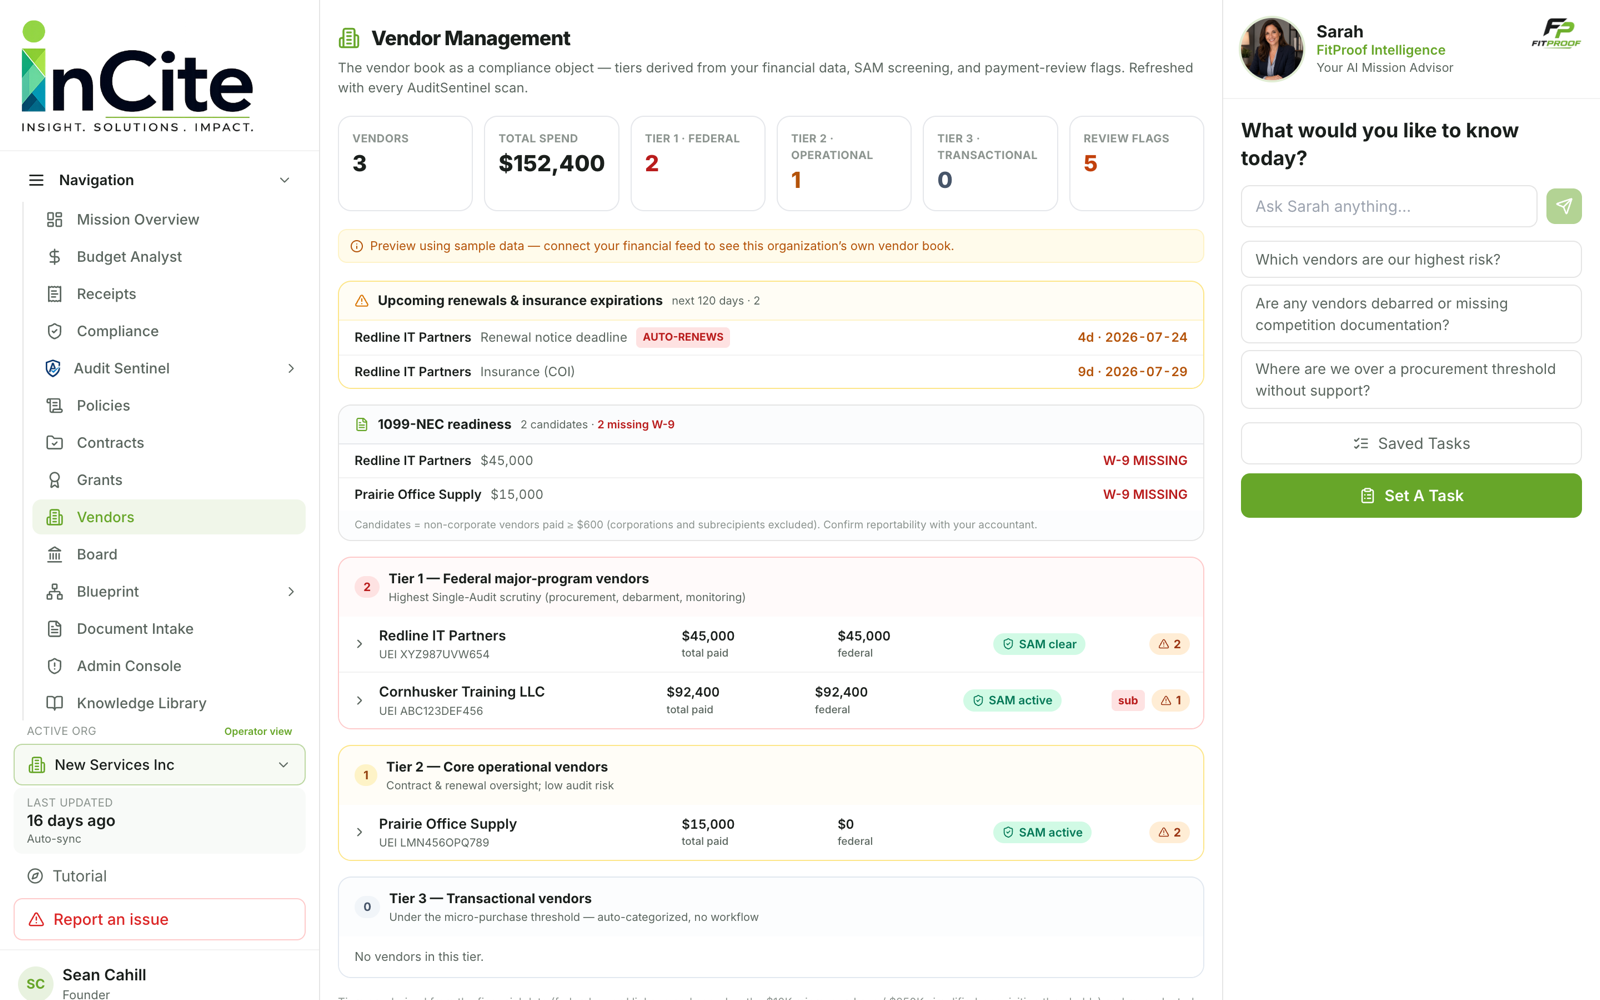
Task: Open the New Services Inc organization dropdown
Action: pyautogui.click(x=160, y=765)
